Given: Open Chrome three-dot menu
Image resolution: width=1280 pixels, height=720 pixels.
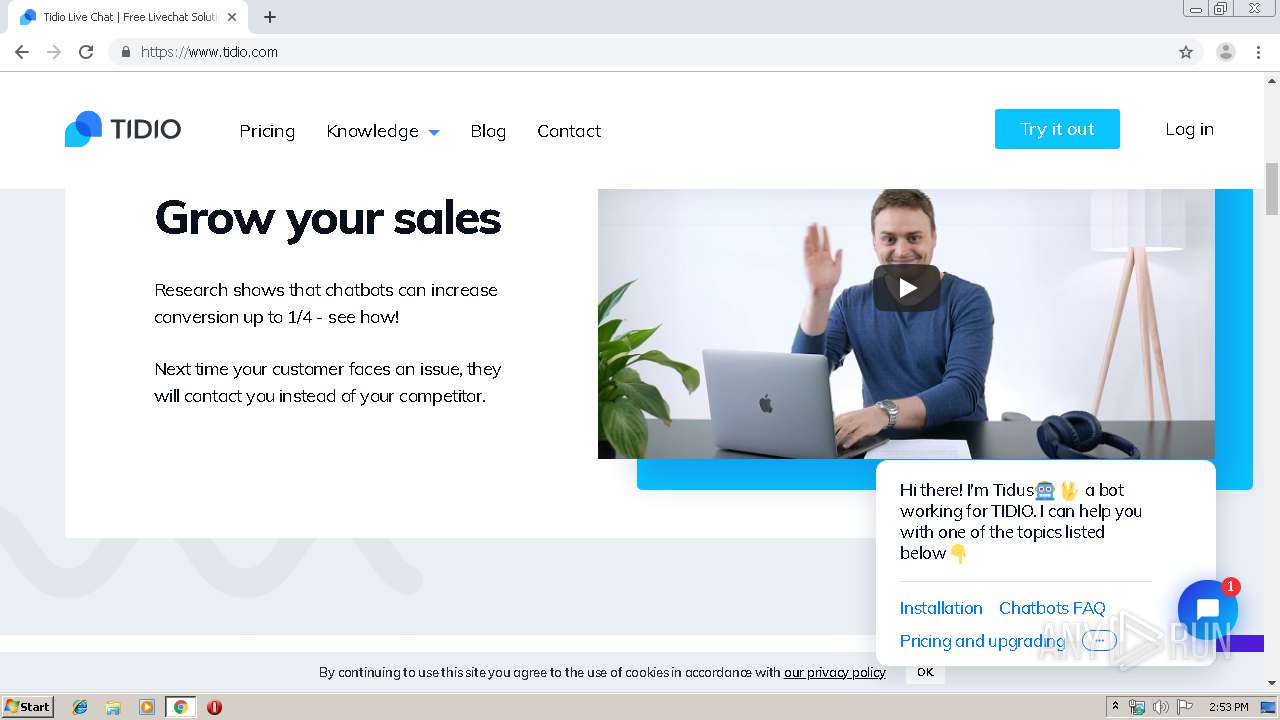Looking at the screenshot, I should (1259, 52).
